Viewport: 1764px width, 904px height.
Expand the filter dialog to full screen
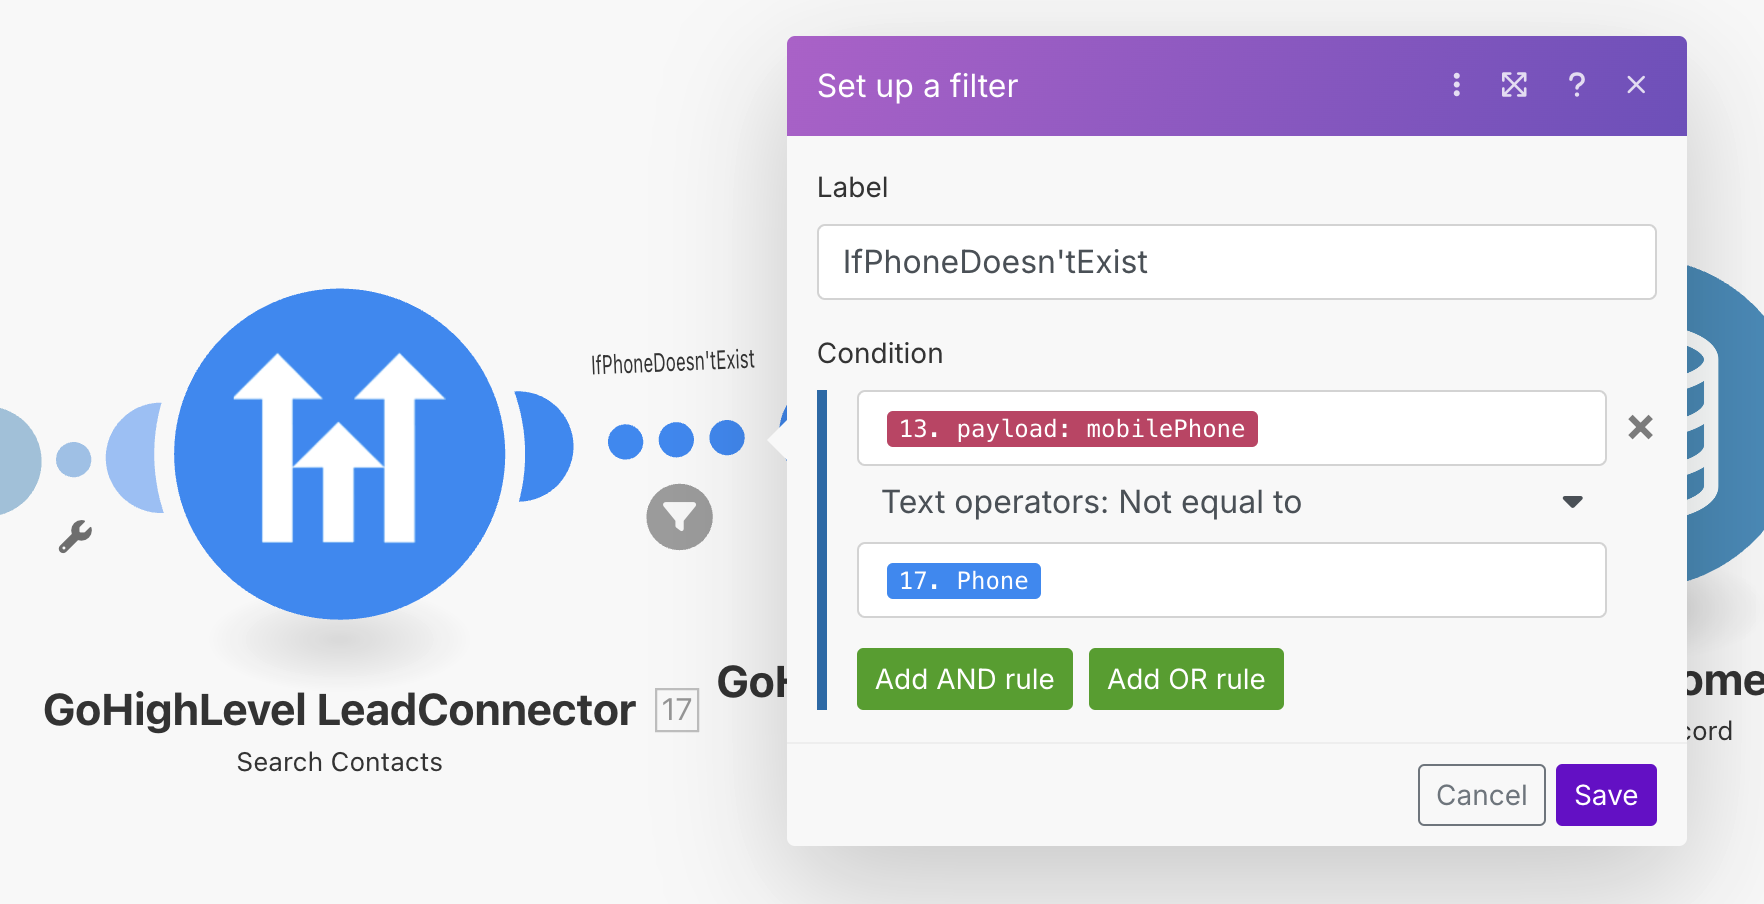[x=1514, y=85]
